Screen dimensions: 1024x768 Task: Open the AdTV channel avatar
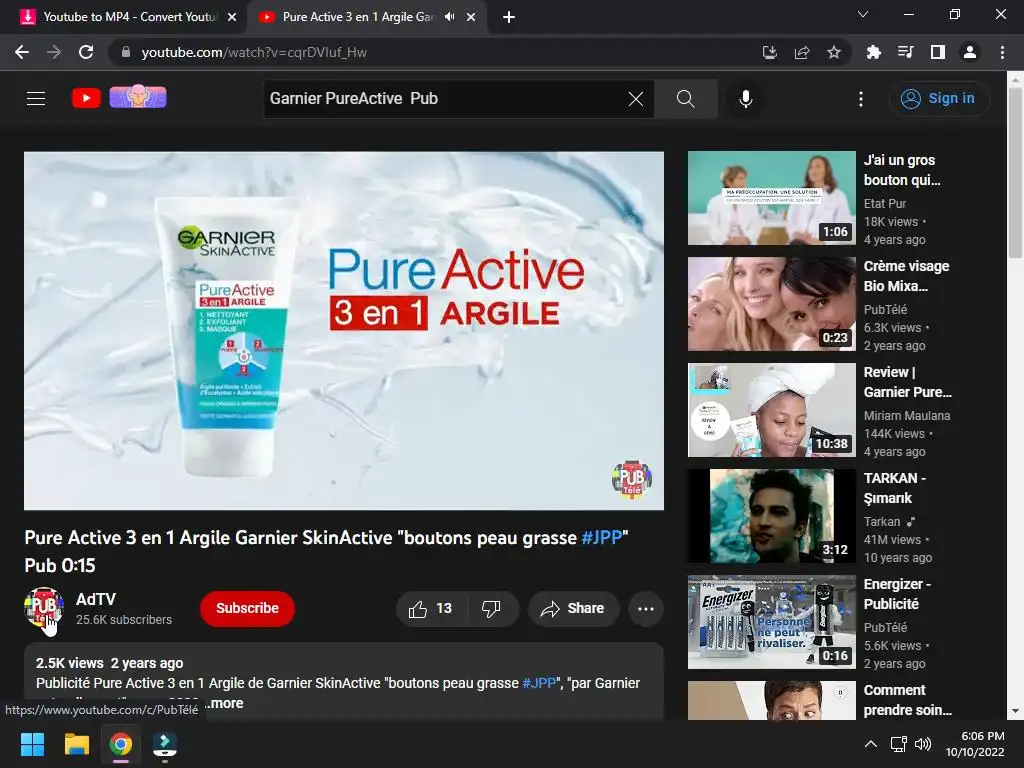[x=44, y=607]
